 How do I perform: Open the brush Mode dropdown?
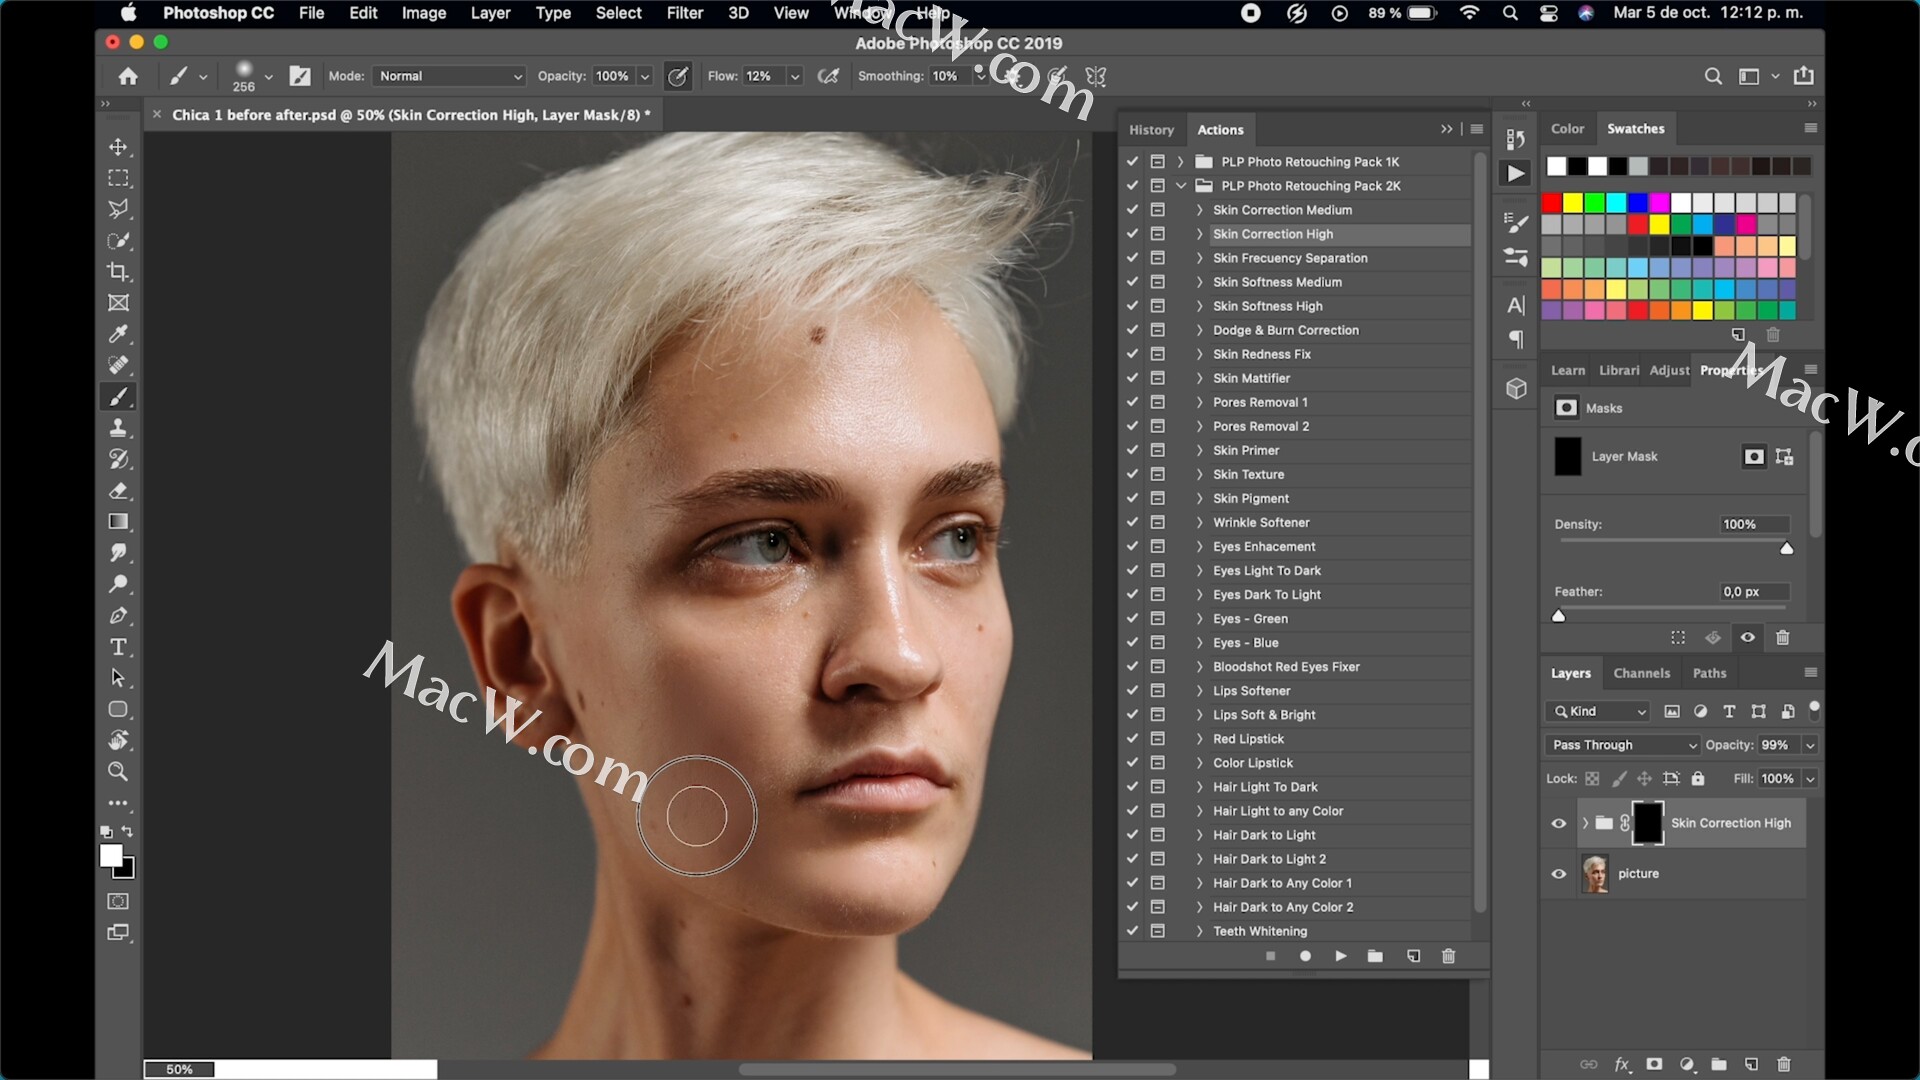coord(449,76)
